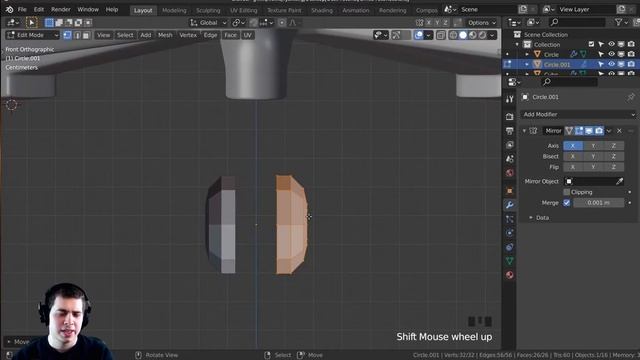Toggle Mirror modifier edit mode display
Screen dimensions: 640x360
pos(579,131)
